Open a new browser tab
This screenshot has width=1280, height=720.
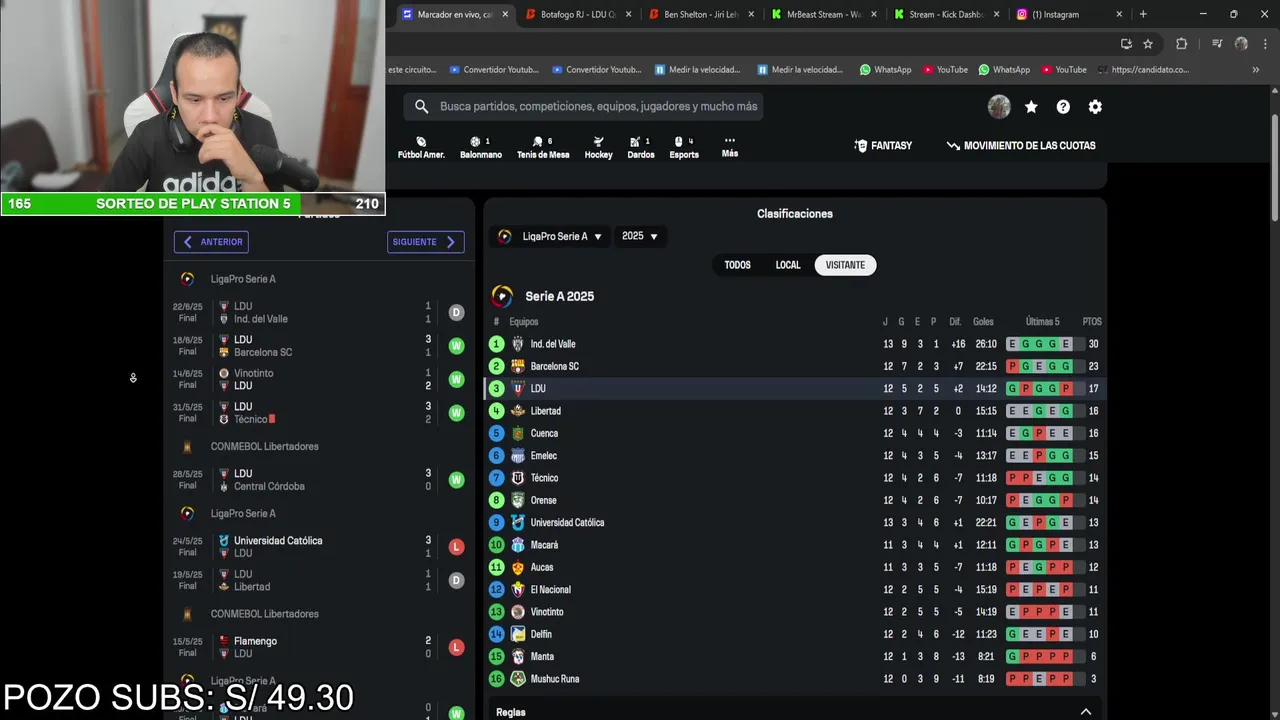[1143, 14]
